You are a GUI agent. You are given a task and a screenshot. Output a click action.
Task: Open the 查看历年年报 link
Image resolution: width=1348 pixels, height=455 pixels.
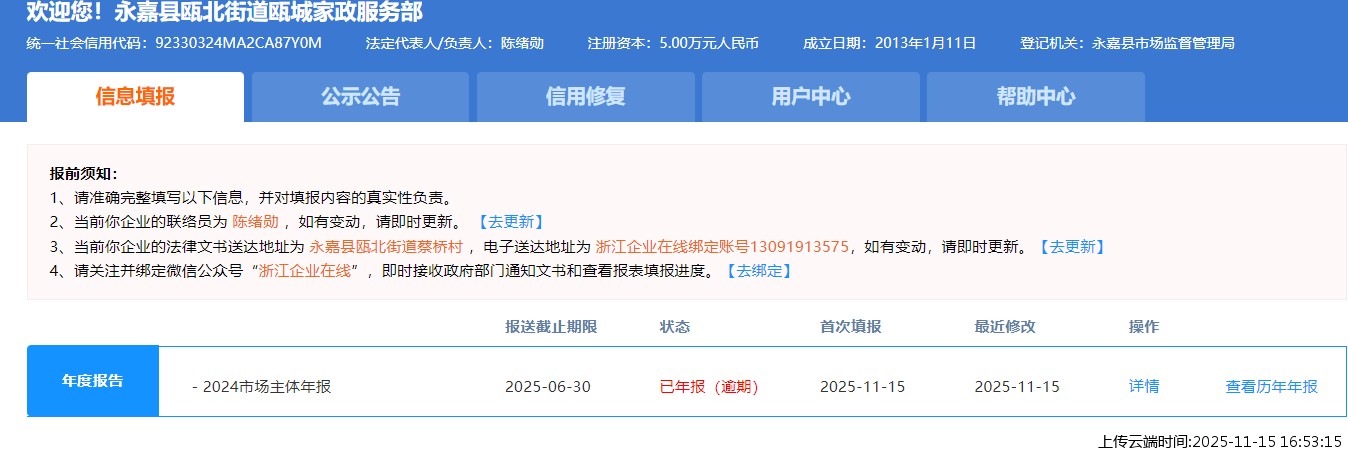pos(1271,387)
